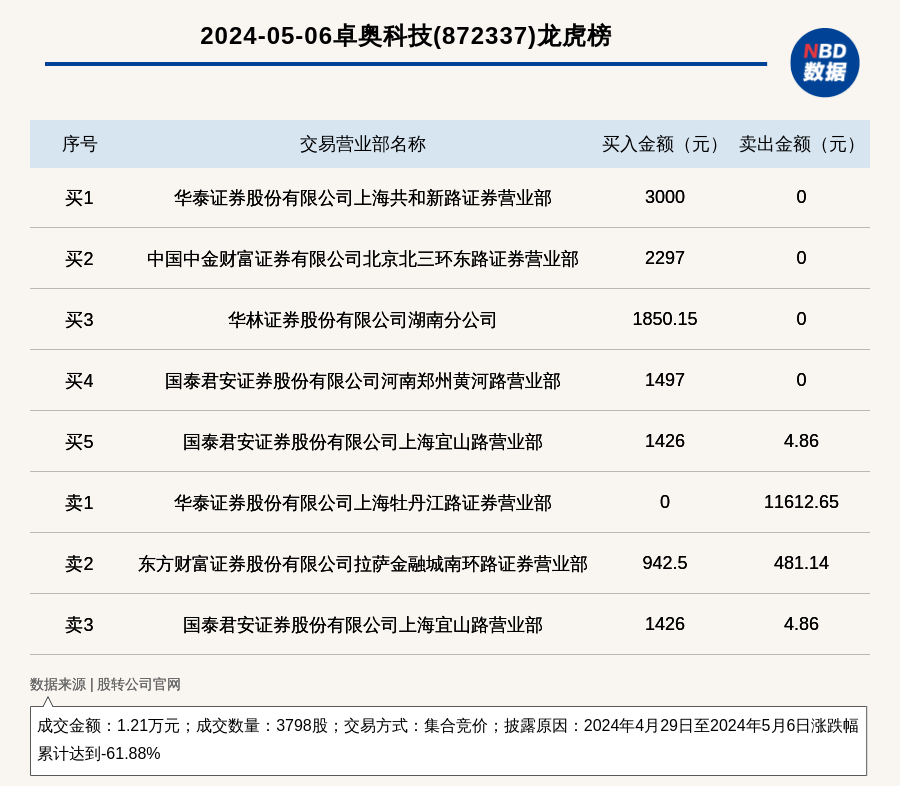Click the buy amount 3000

[x=665, y=197]
